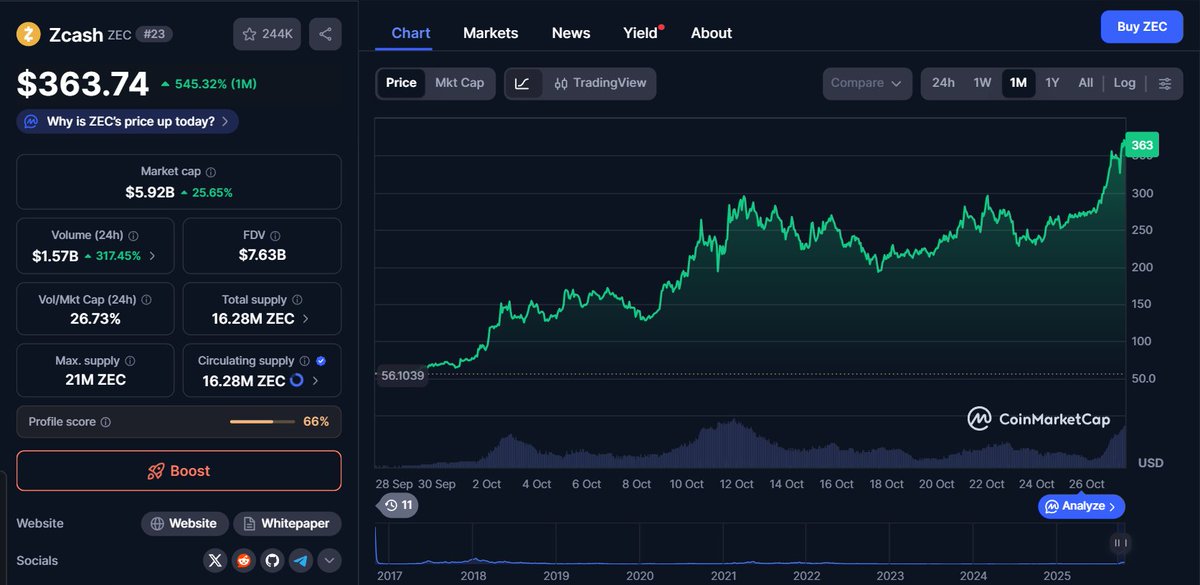Image resolution: width=1200 pixels, height=585 pixels.
Task: Click the green 363 current price label
Action: click(1142, 145)
